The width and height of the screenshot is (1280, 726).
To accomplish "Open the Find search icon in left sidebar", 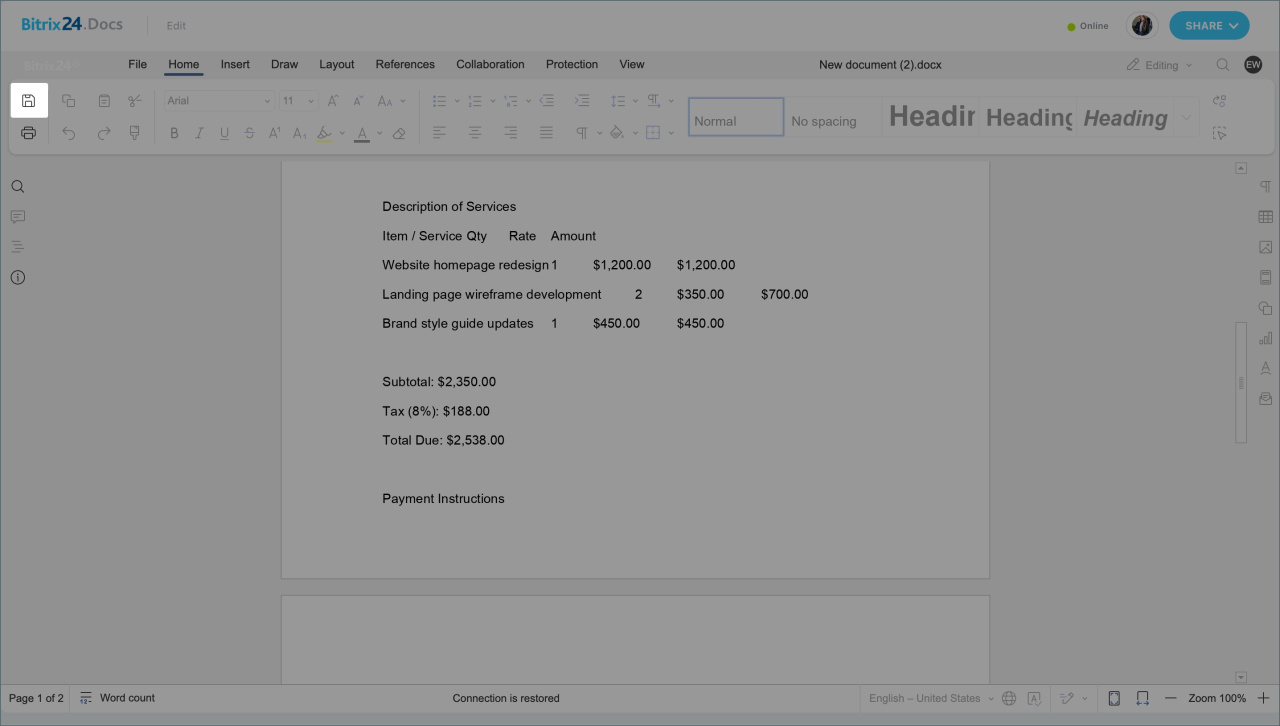I will coord(17,187).
